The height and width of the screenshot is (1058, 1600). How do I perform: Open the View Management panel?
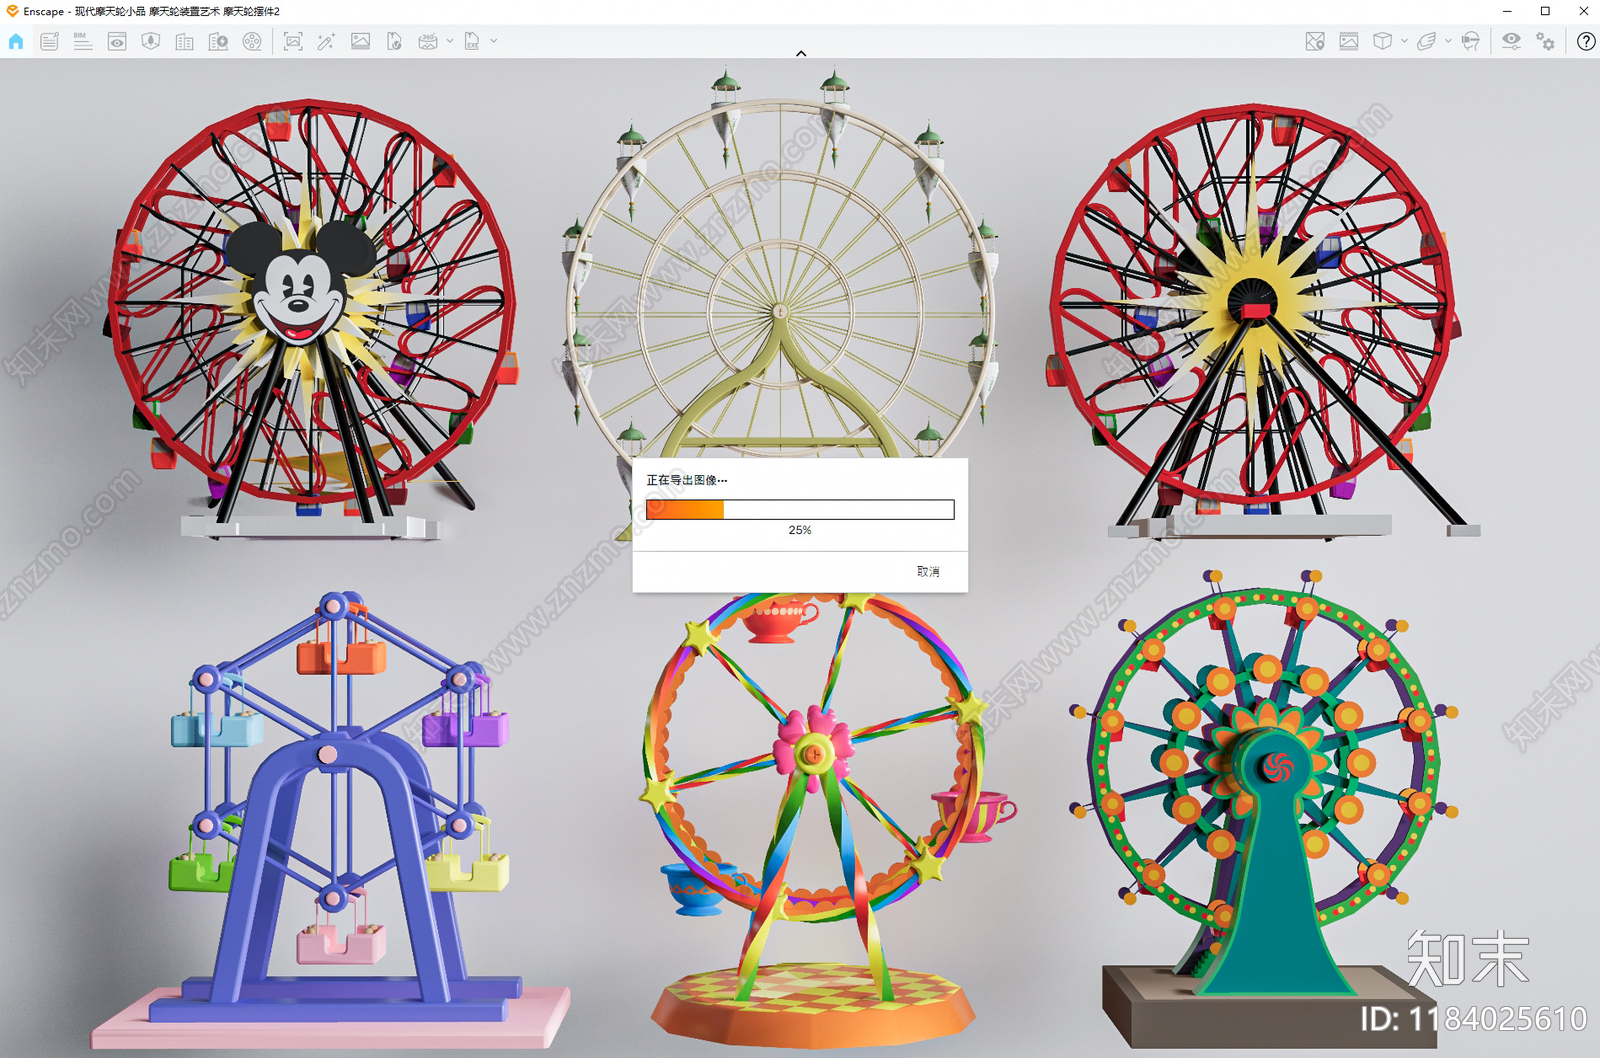click(117, 41)
